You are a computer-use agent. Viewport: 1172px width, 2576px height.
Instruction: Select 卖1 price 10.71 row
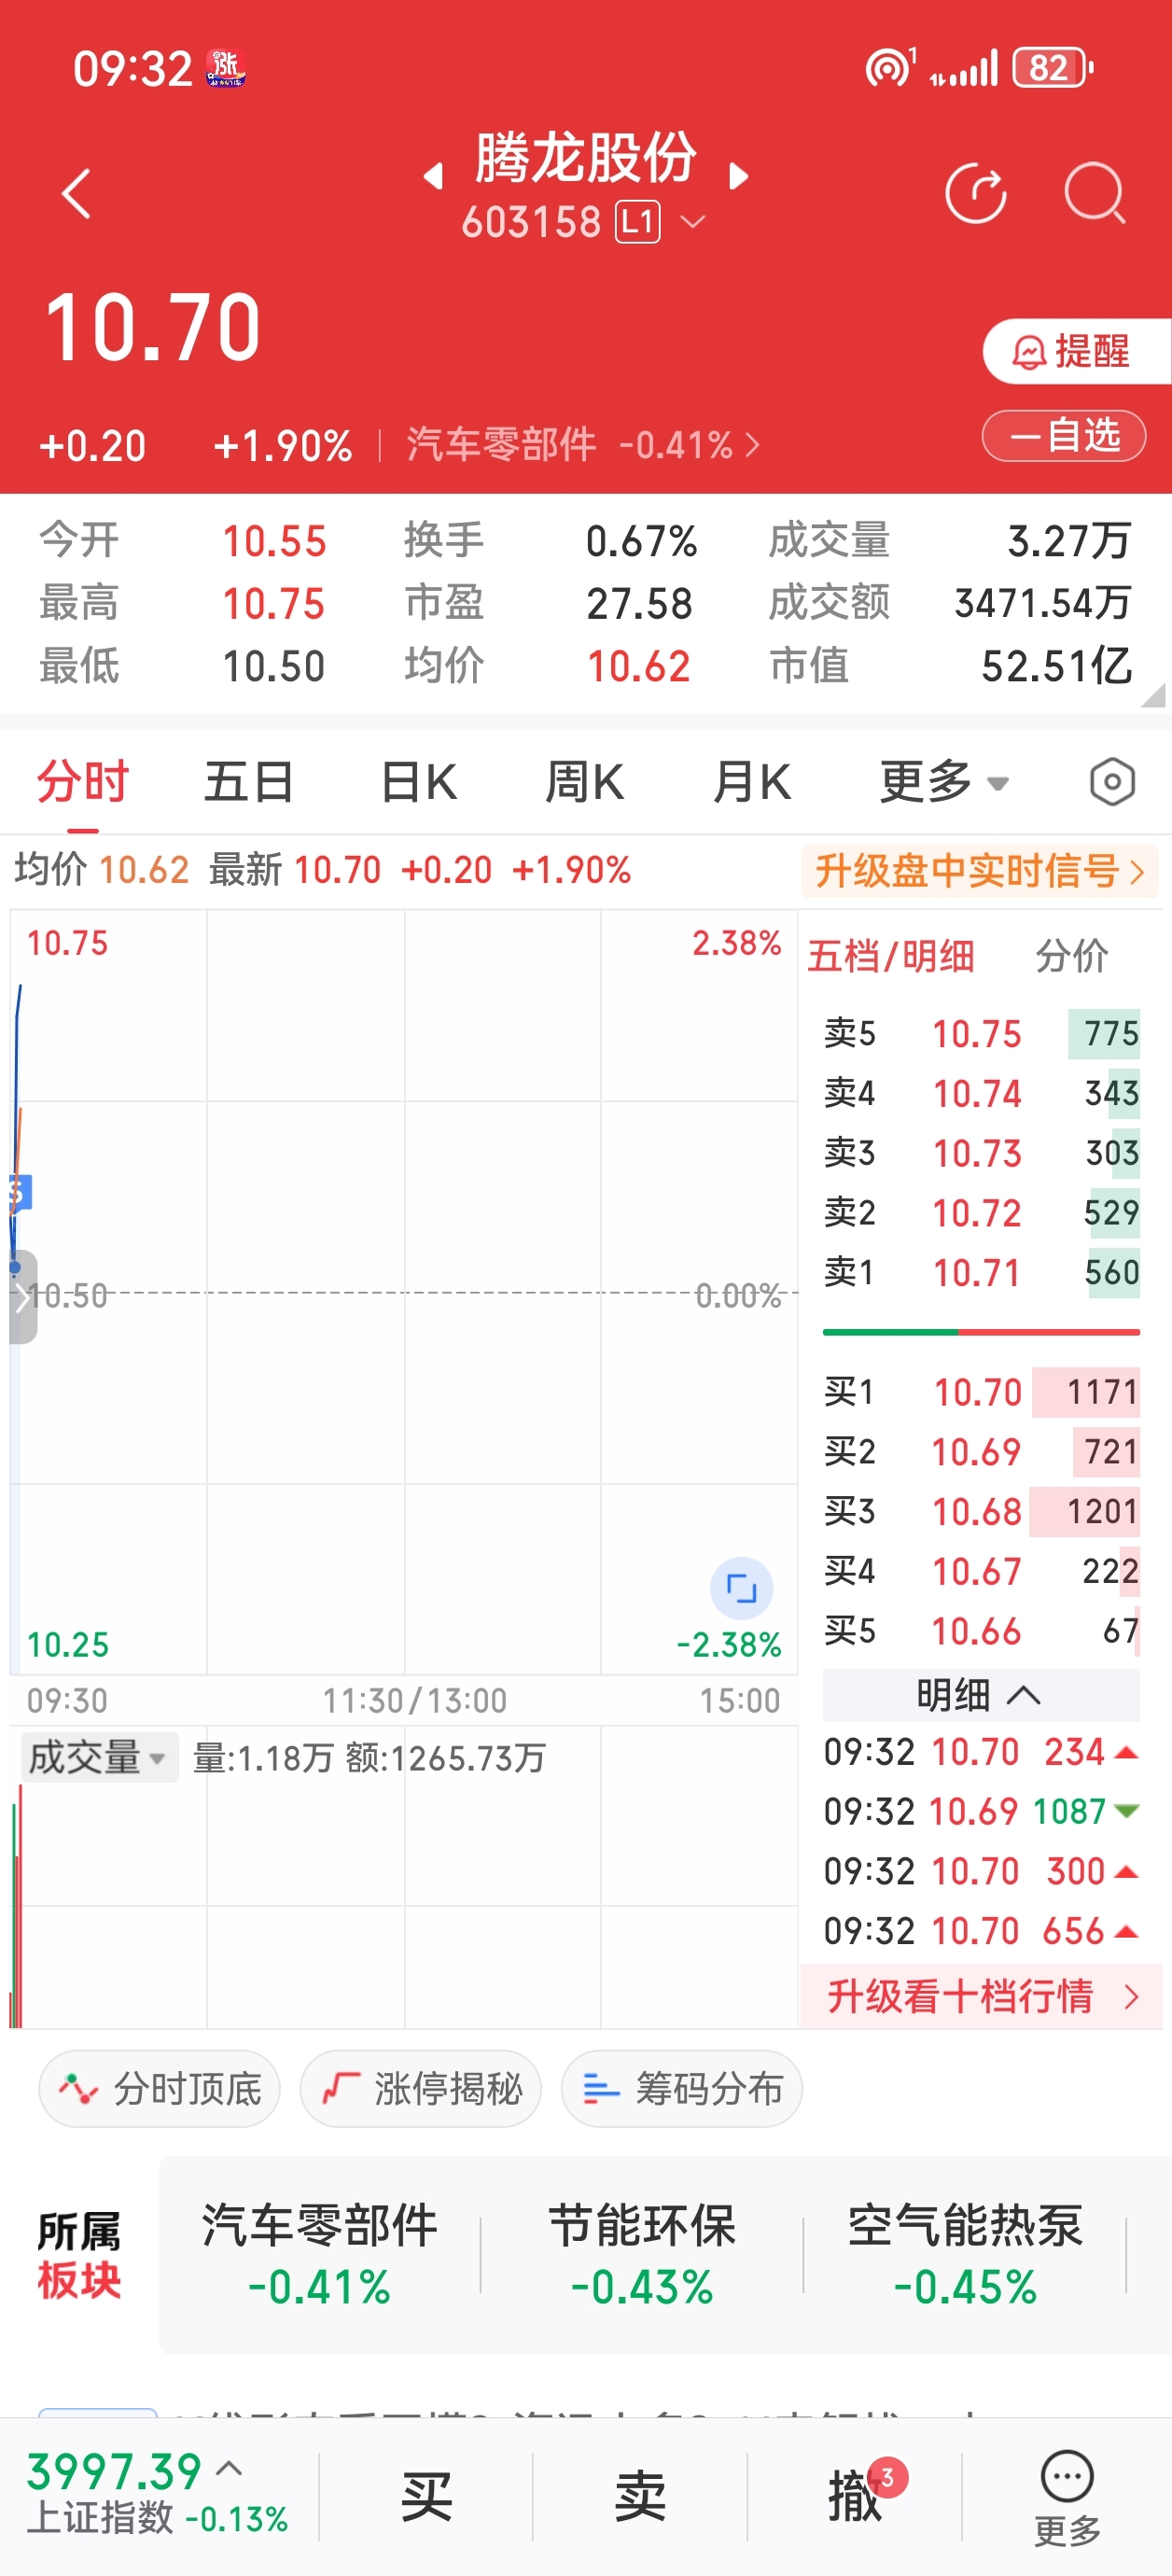click(981, 1273)
